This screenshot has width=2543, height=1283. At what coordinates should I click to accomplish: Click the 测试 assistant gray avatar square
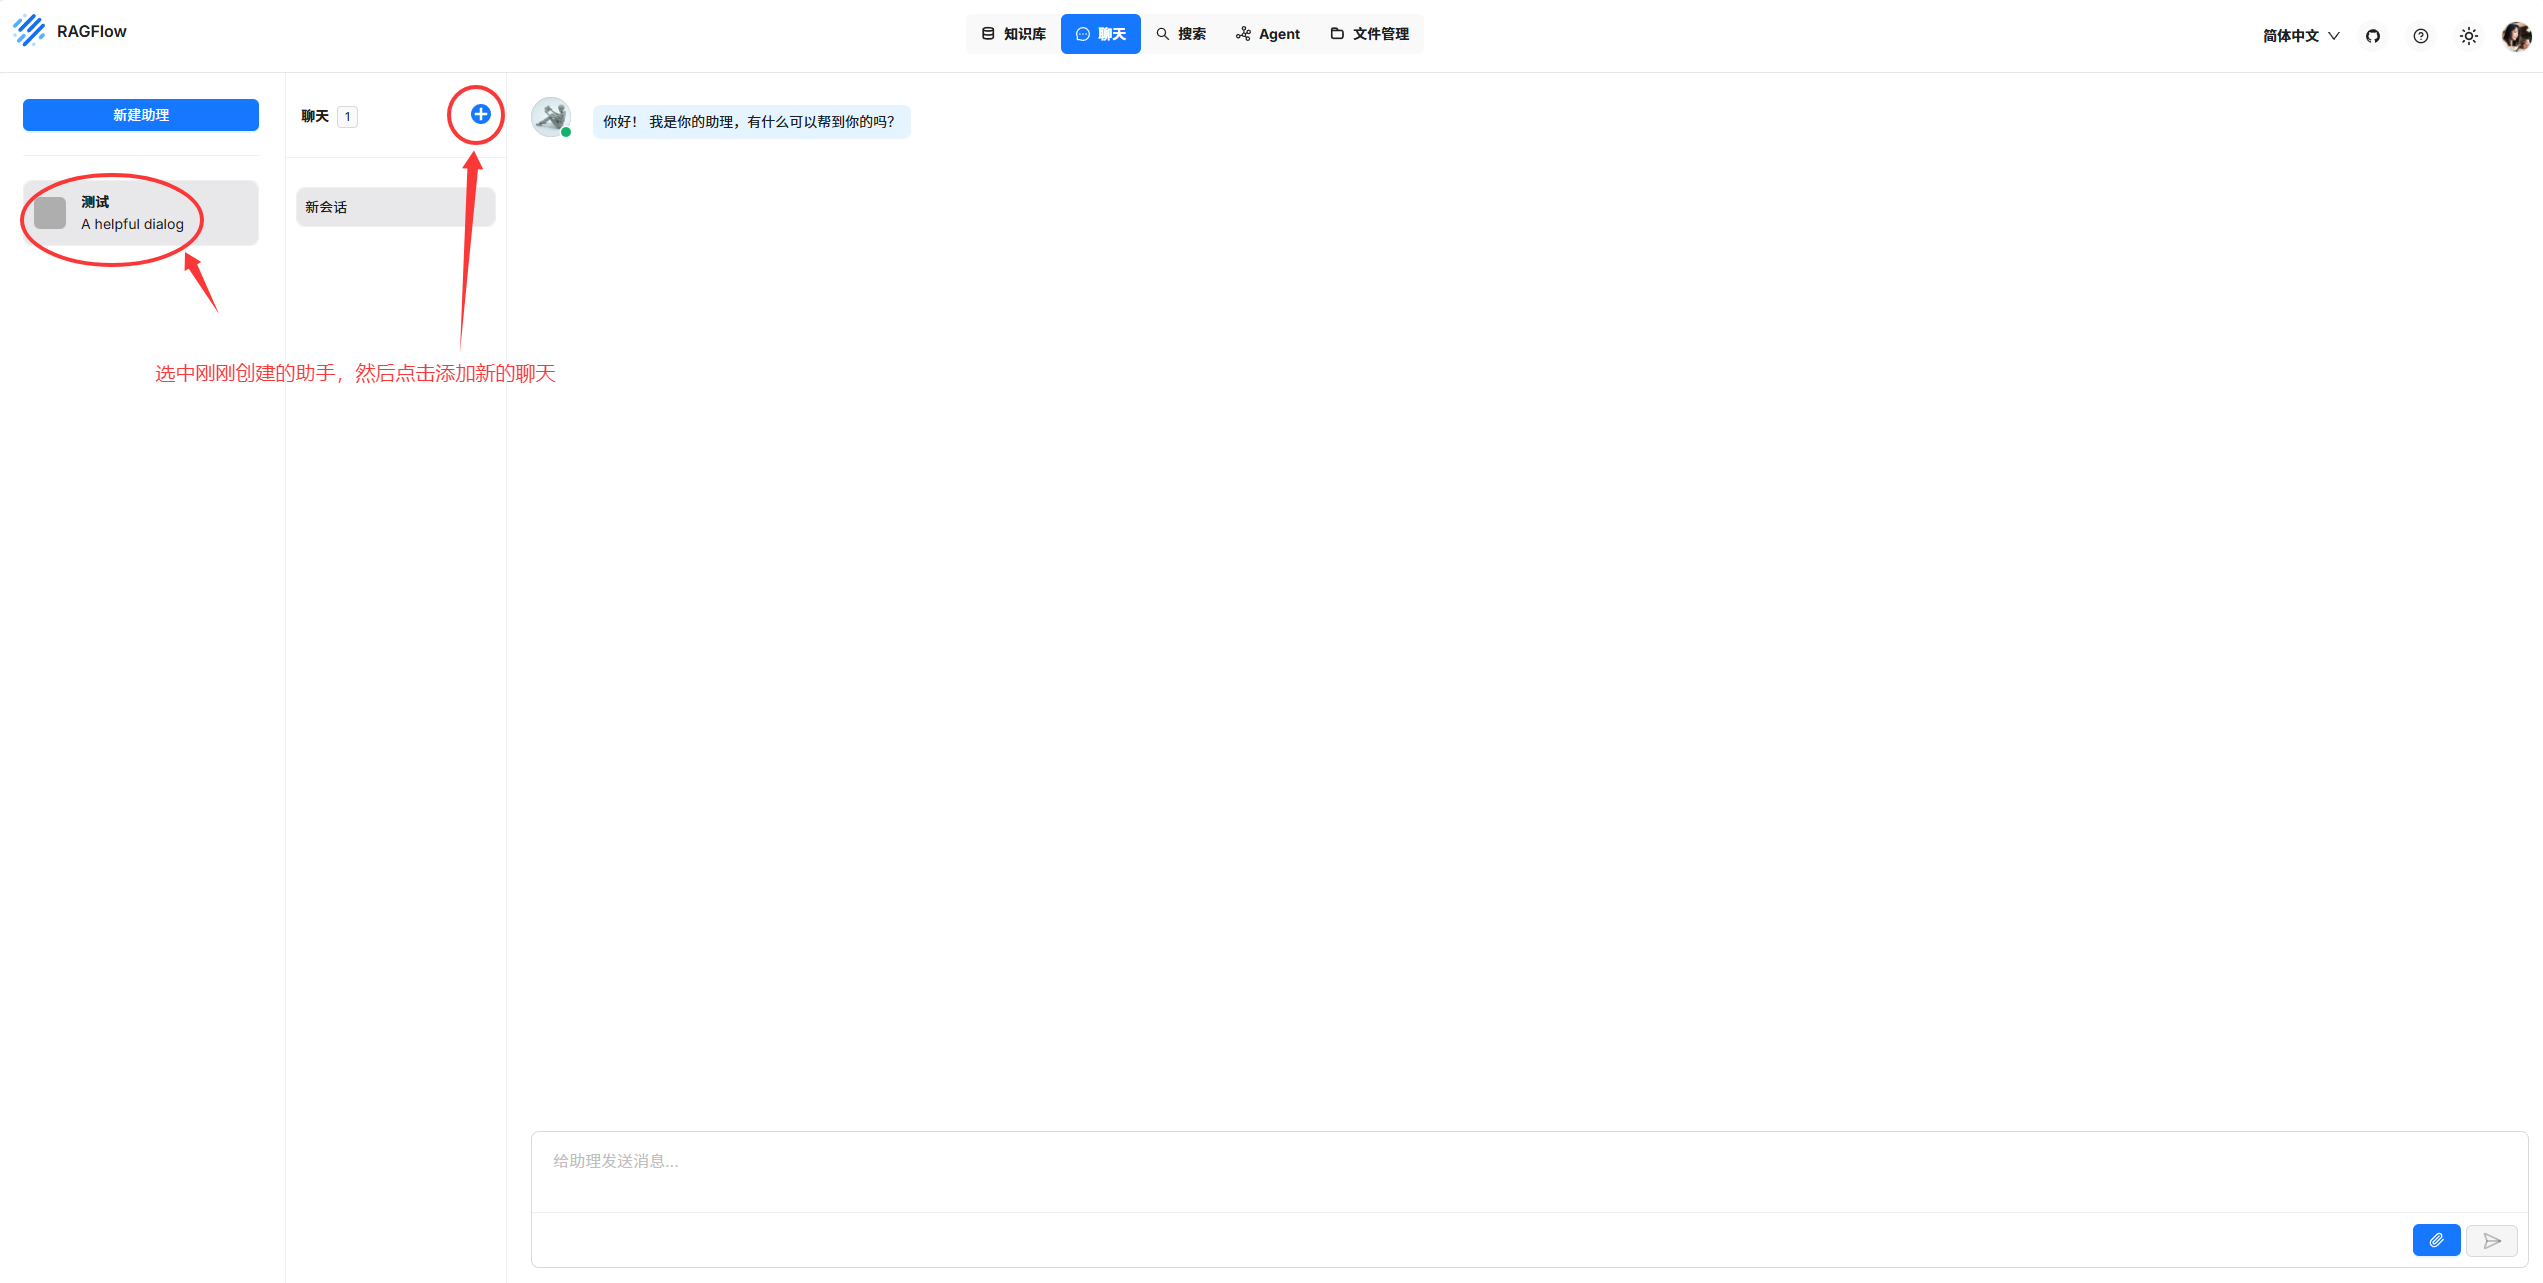(x=50, y=213)
